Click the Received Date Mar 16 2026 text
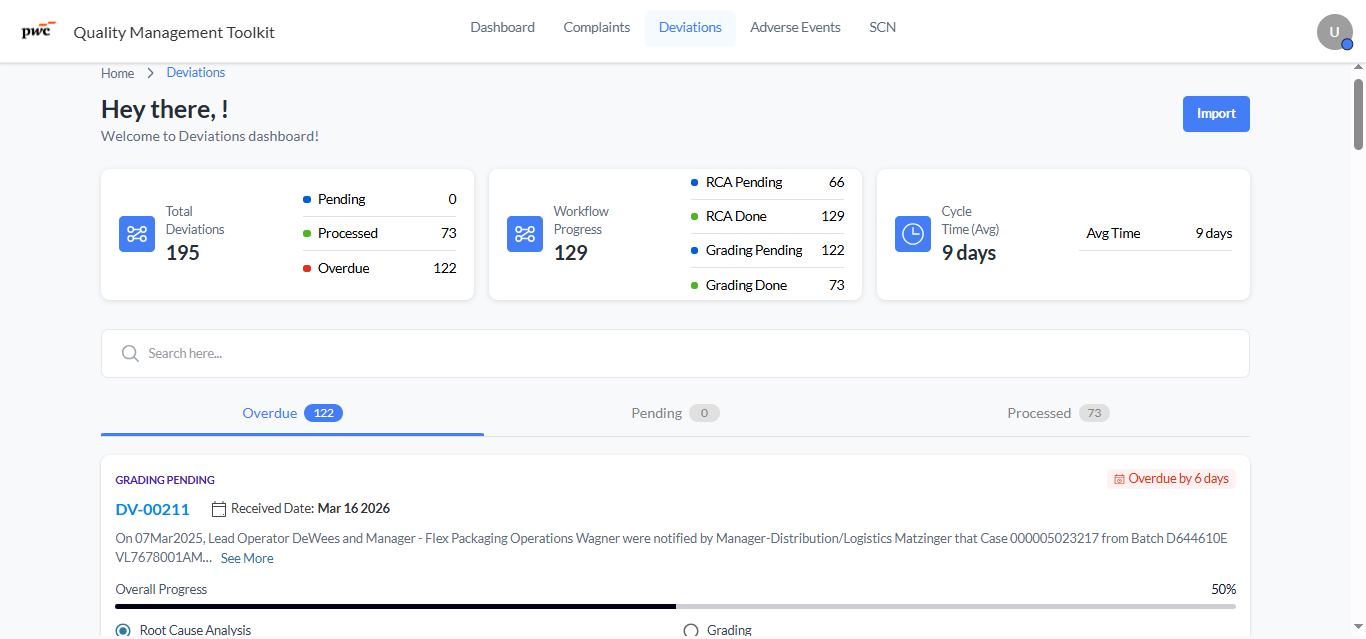Viewport: 1366px width, 639px height. tap(310, 509)
